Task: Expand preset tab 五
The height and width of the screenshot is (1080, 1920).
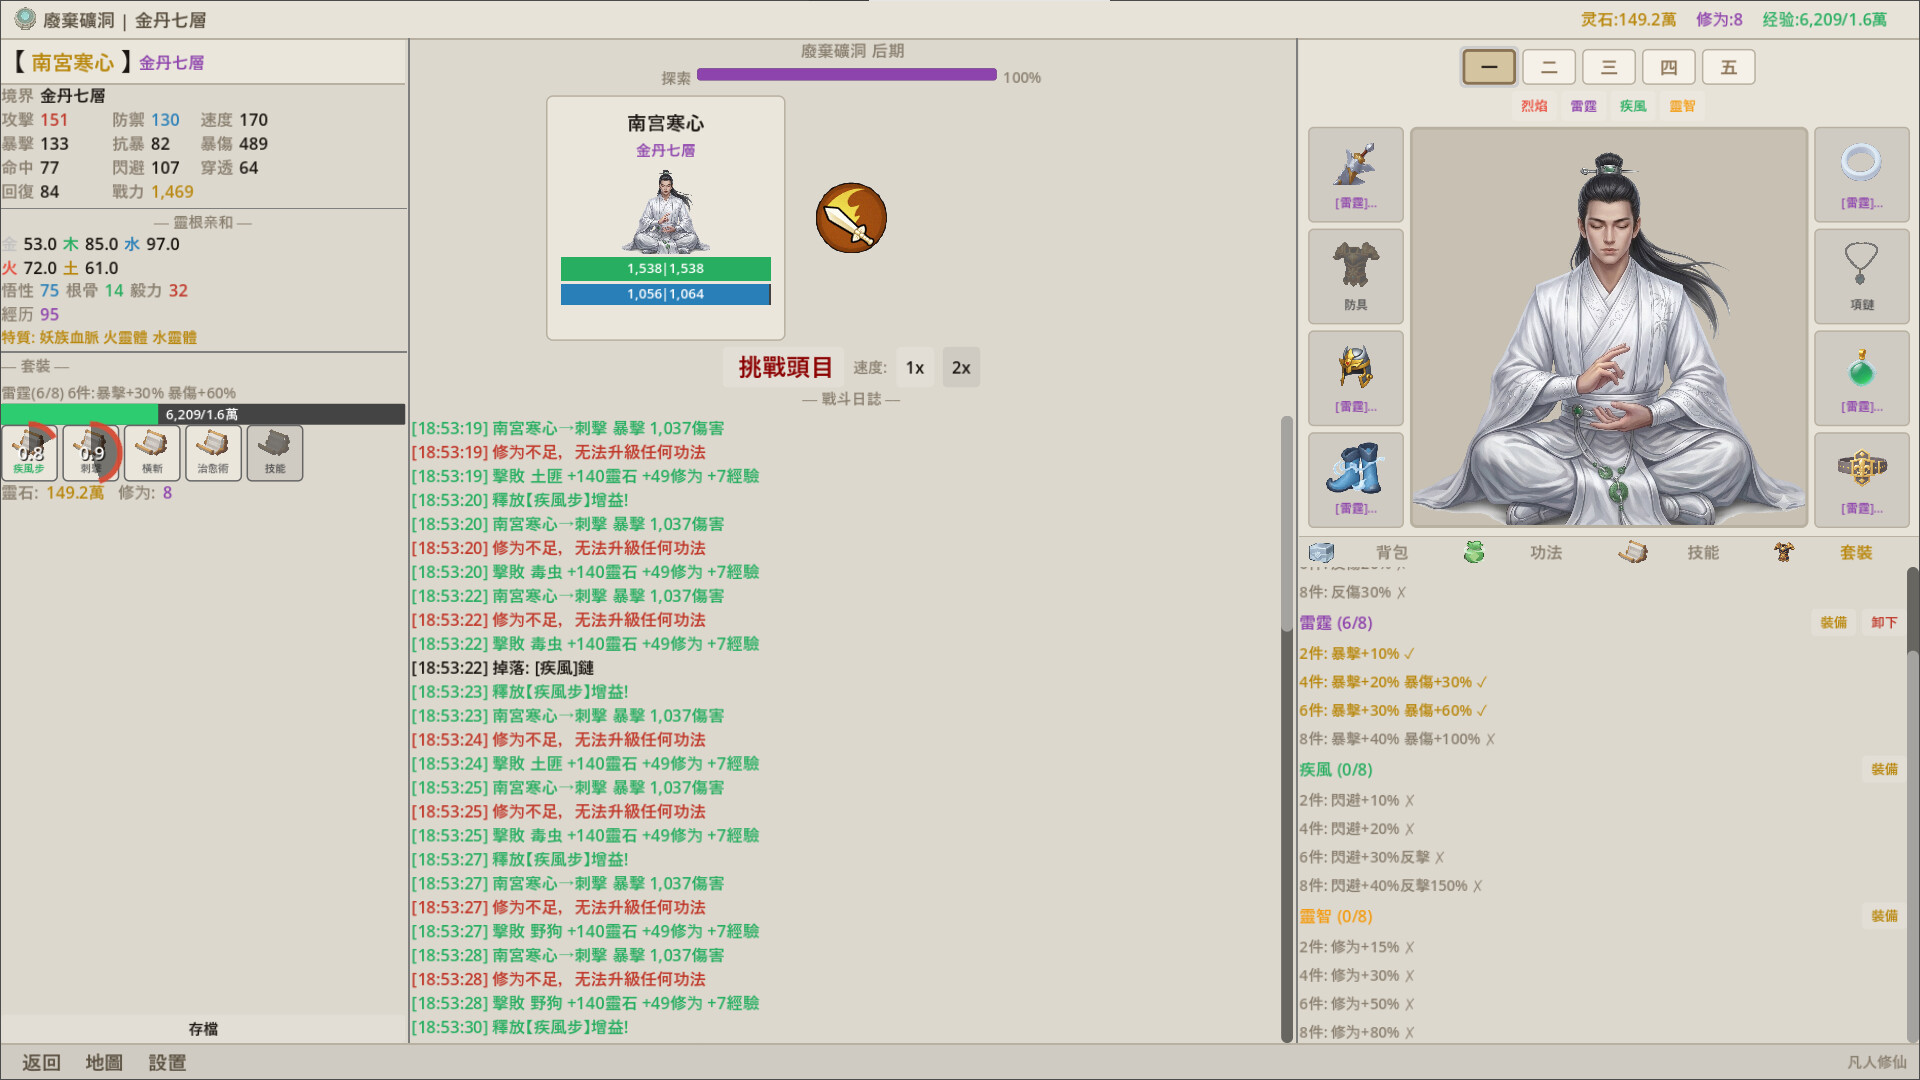Action: coord(1728,66)
